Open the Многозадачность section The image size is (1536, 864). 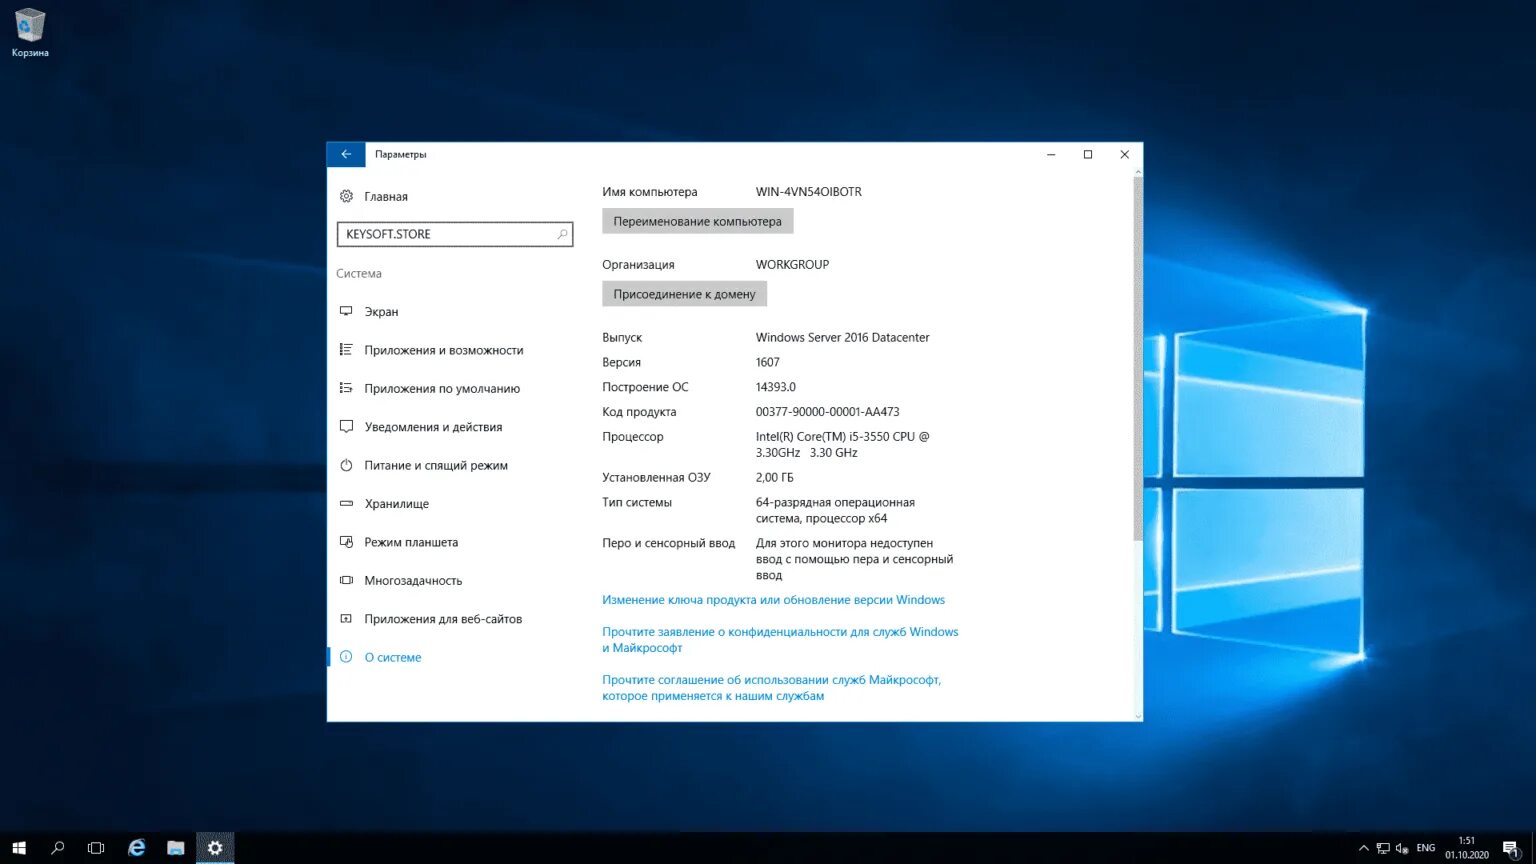point(414,580)
